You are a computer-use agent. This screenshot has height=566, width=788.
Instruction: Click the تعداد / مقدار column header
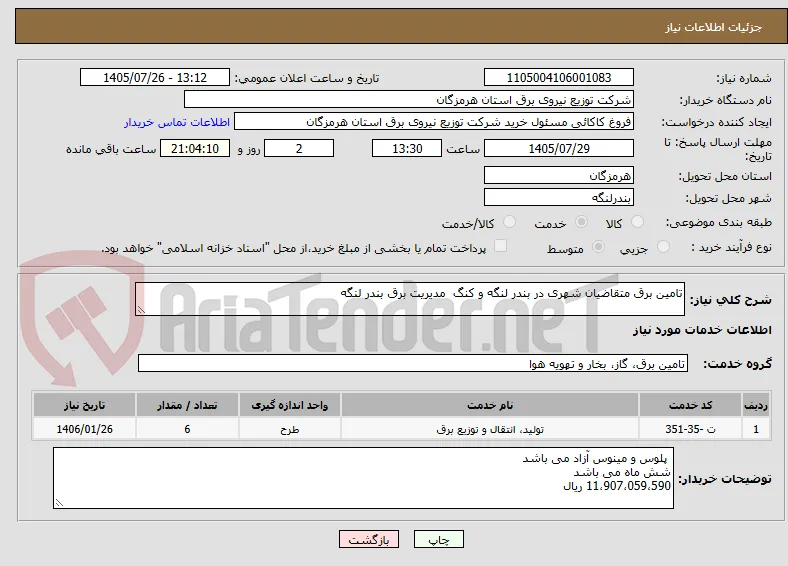pyautogui.click(x=187, y=405)
